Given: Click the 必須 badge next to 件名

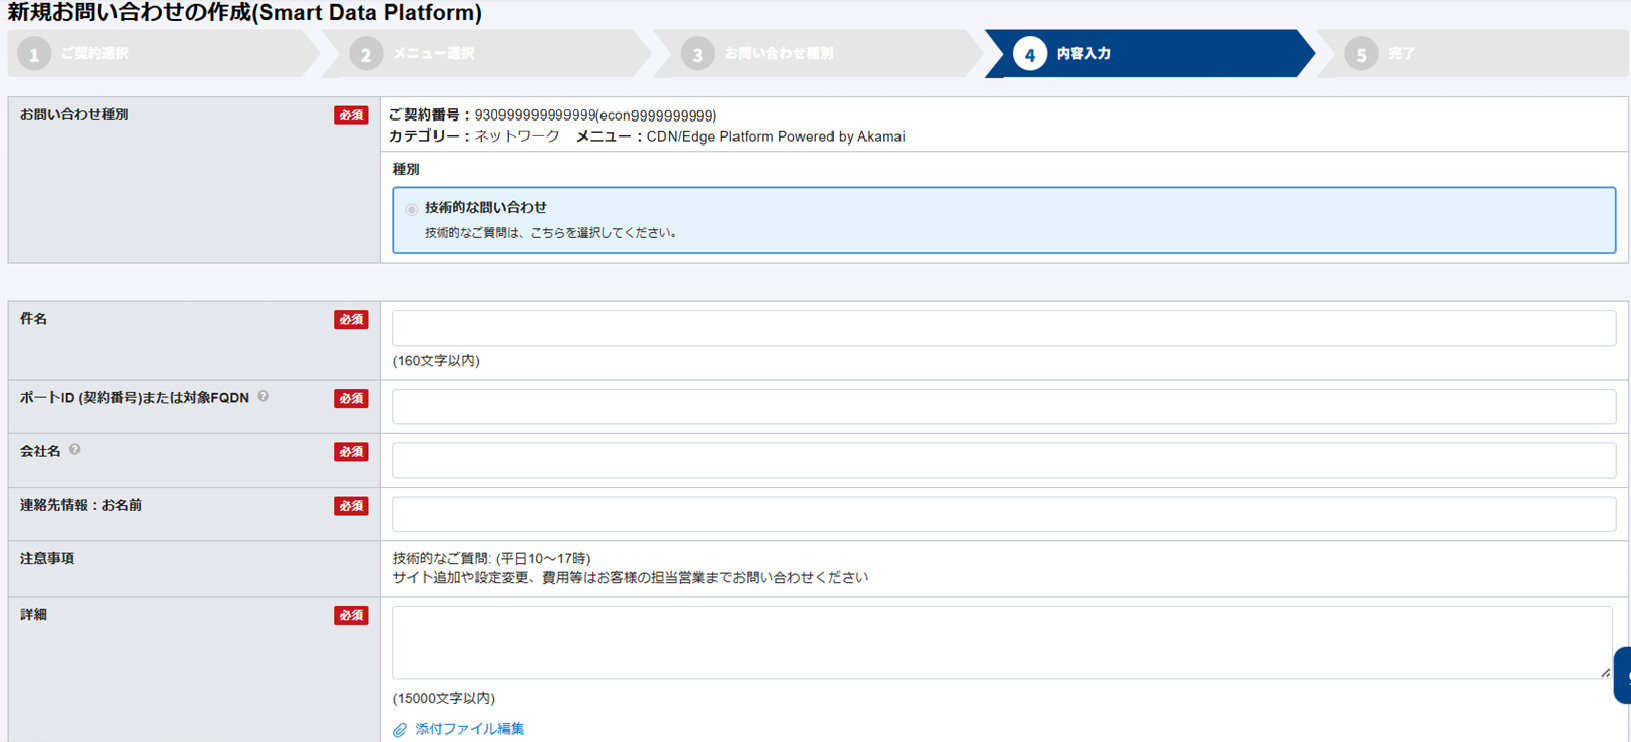Looking at the screenshot, I should coord(351,320).
